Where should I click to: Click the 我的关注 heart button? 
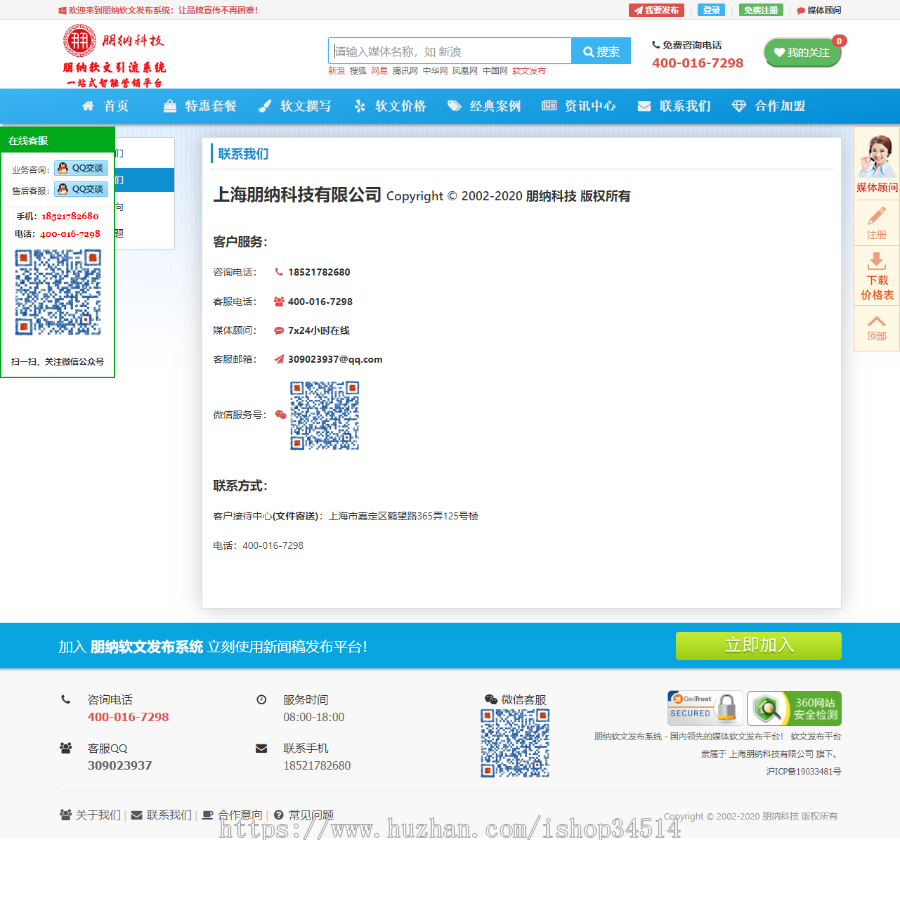click(x=802, y=52)
